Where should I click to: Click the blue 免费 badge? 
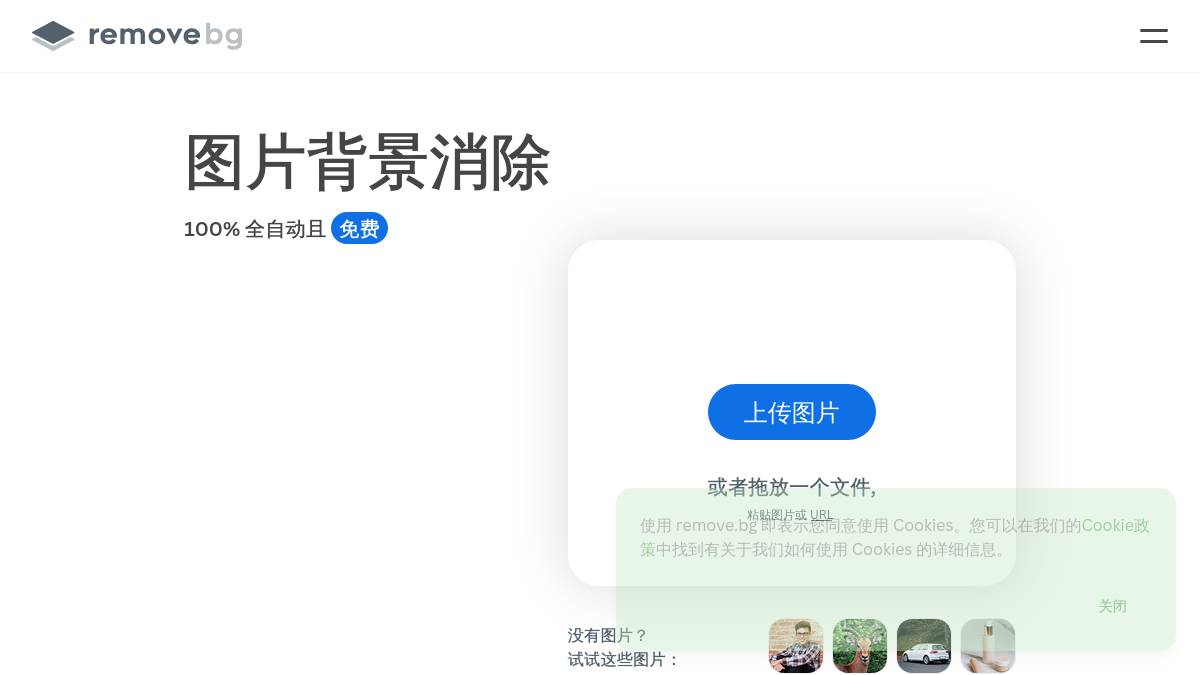[359, 229]
